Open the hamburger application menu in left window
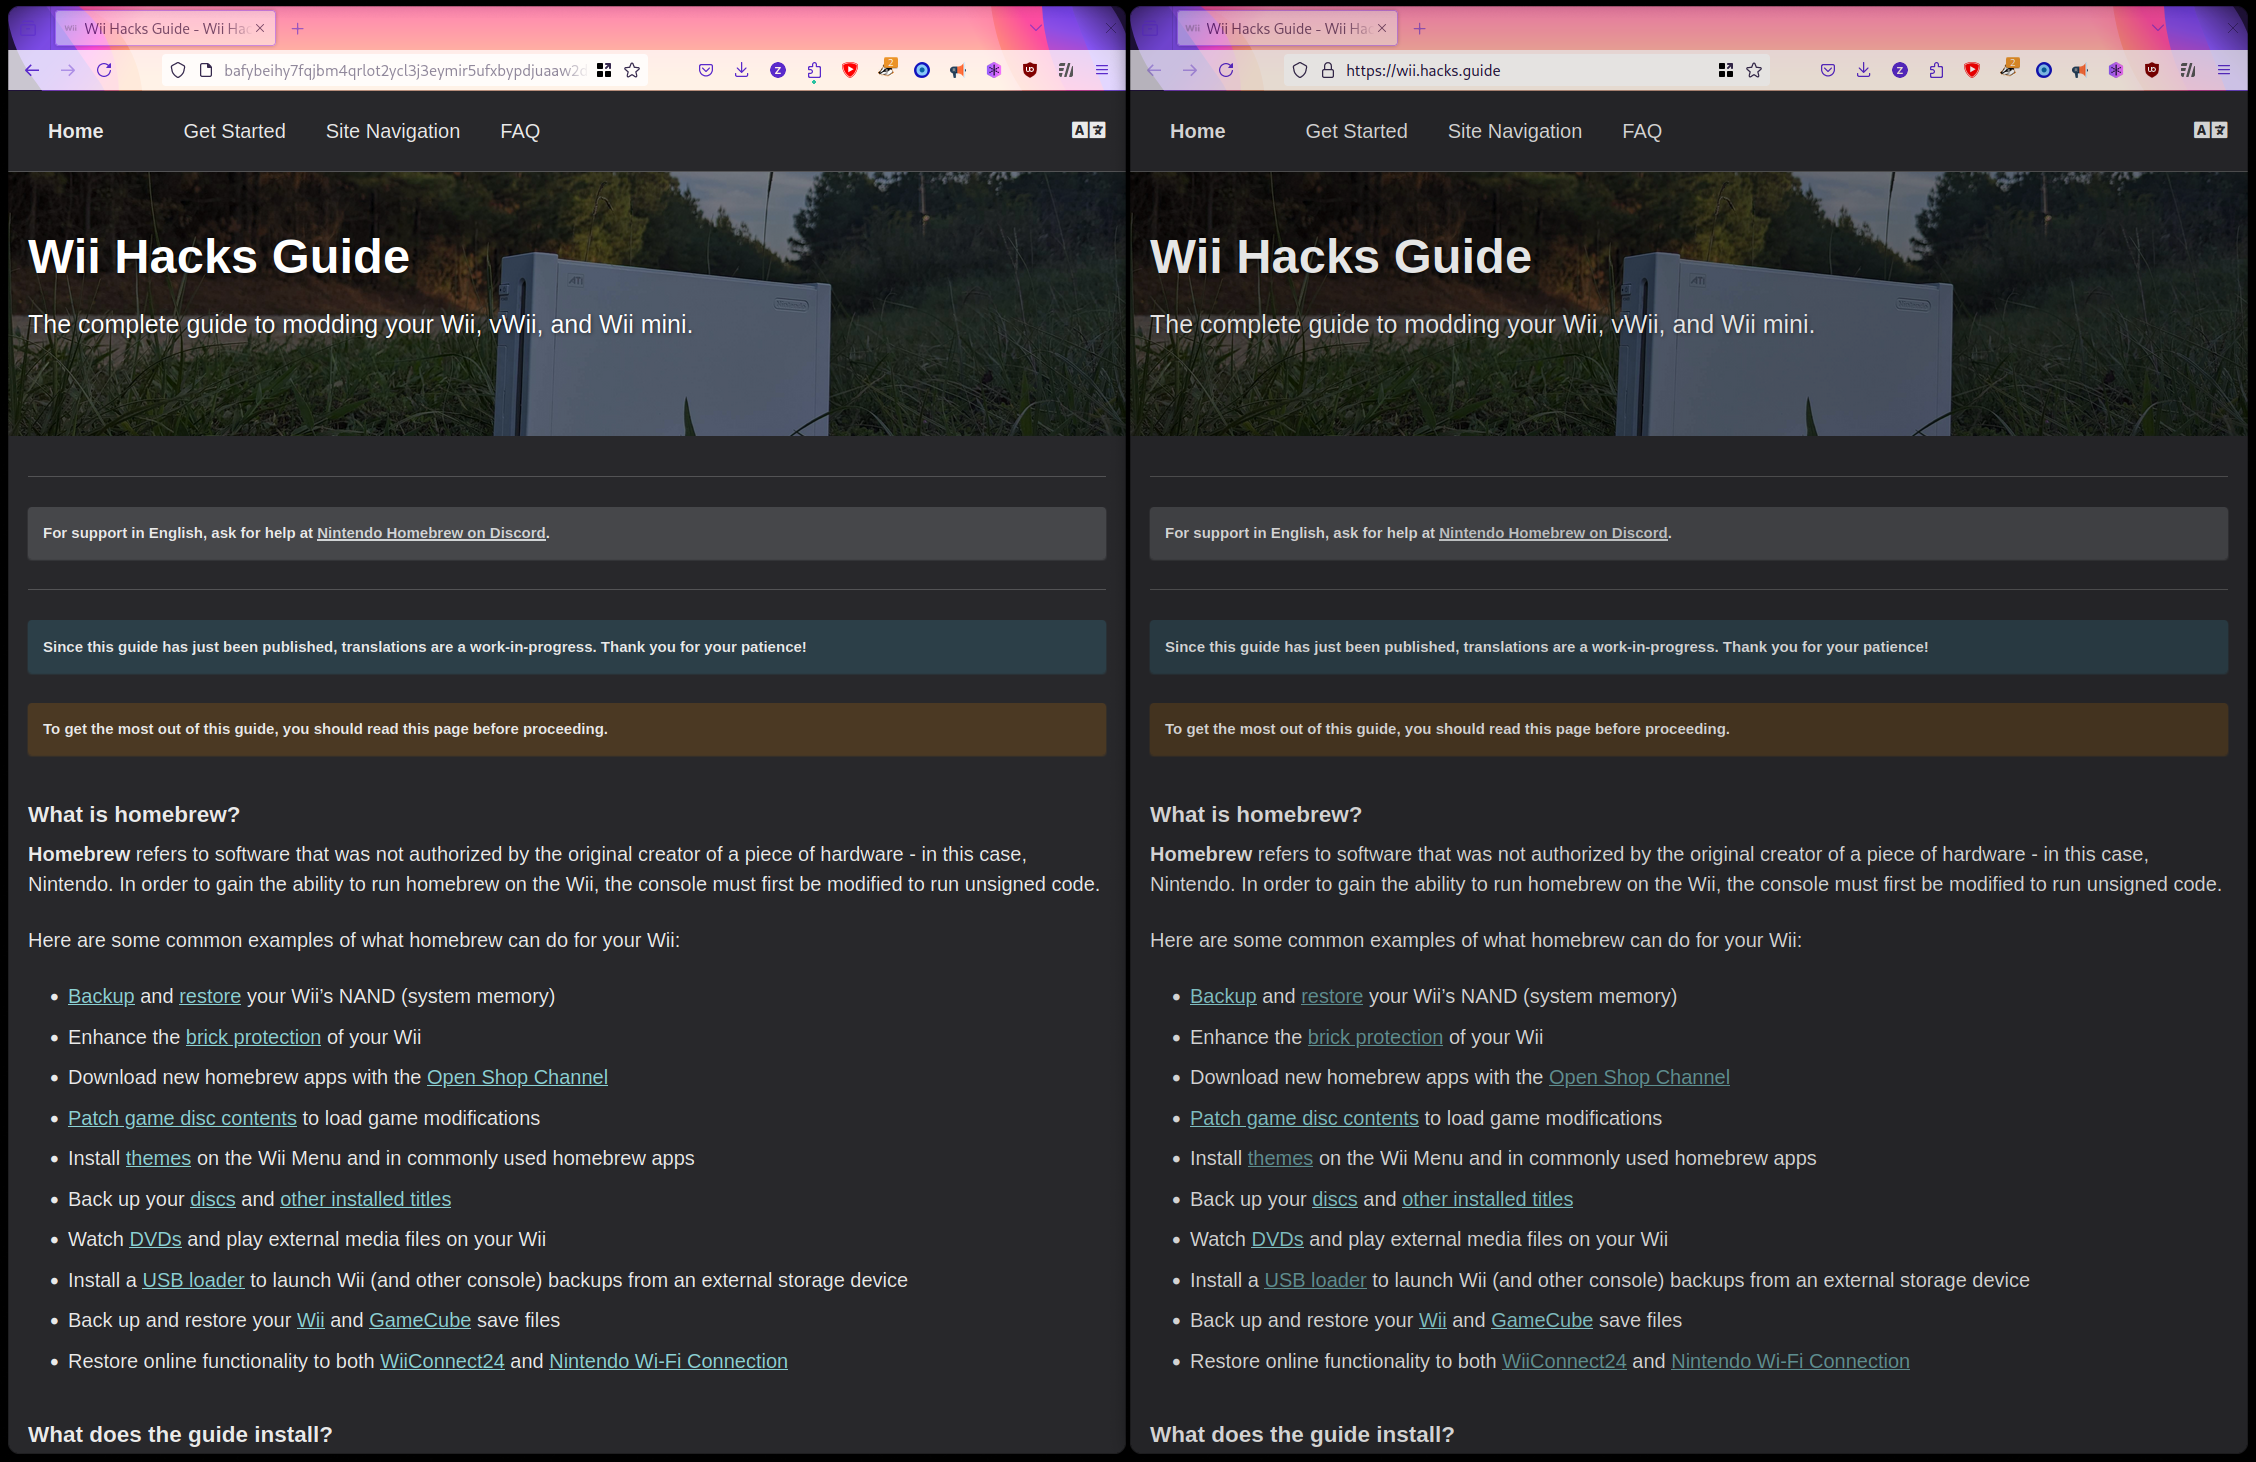 (x=1102, y=70)
